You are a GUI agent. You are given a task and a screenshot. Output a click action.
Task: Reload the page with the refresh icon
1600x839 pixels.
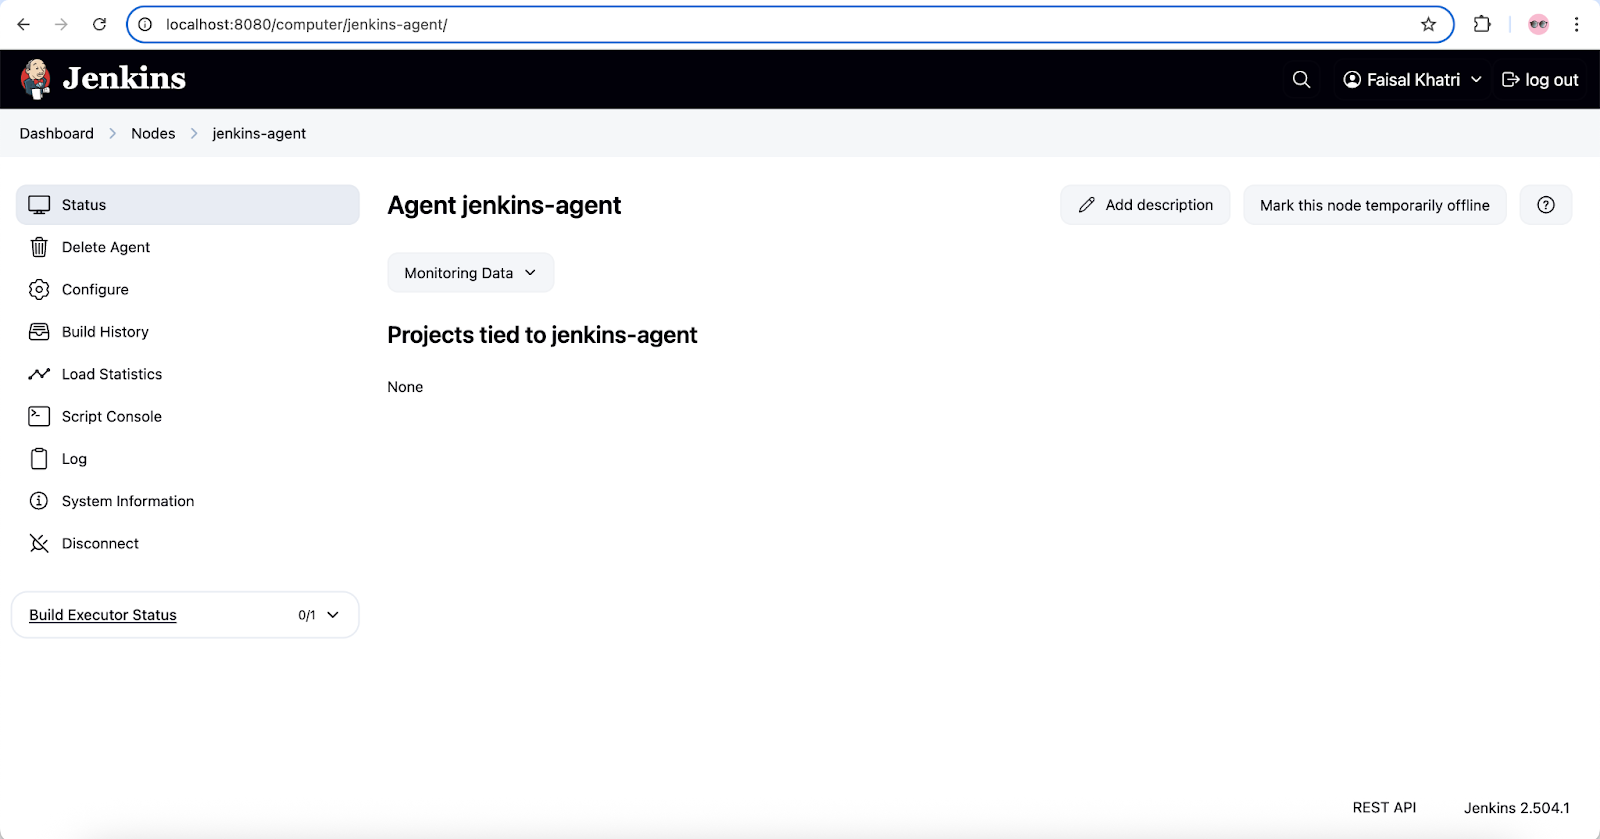coord(99,24)
